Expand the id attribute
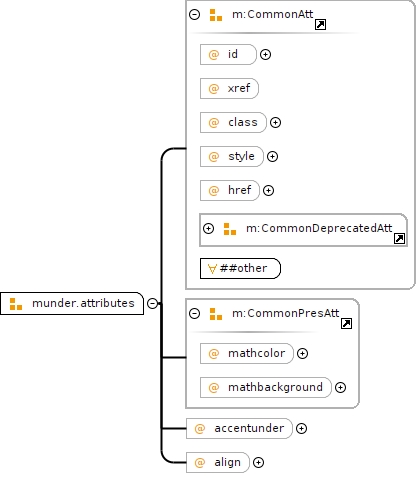The height and width of the screenshot is (478, 417). coord(265,55)
